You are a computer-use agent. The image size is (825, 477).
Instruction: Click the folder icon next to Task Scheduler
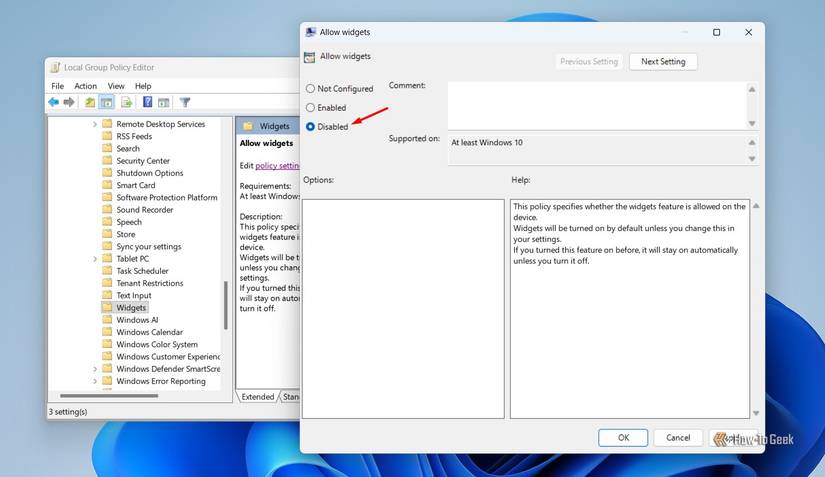point(107,270)
